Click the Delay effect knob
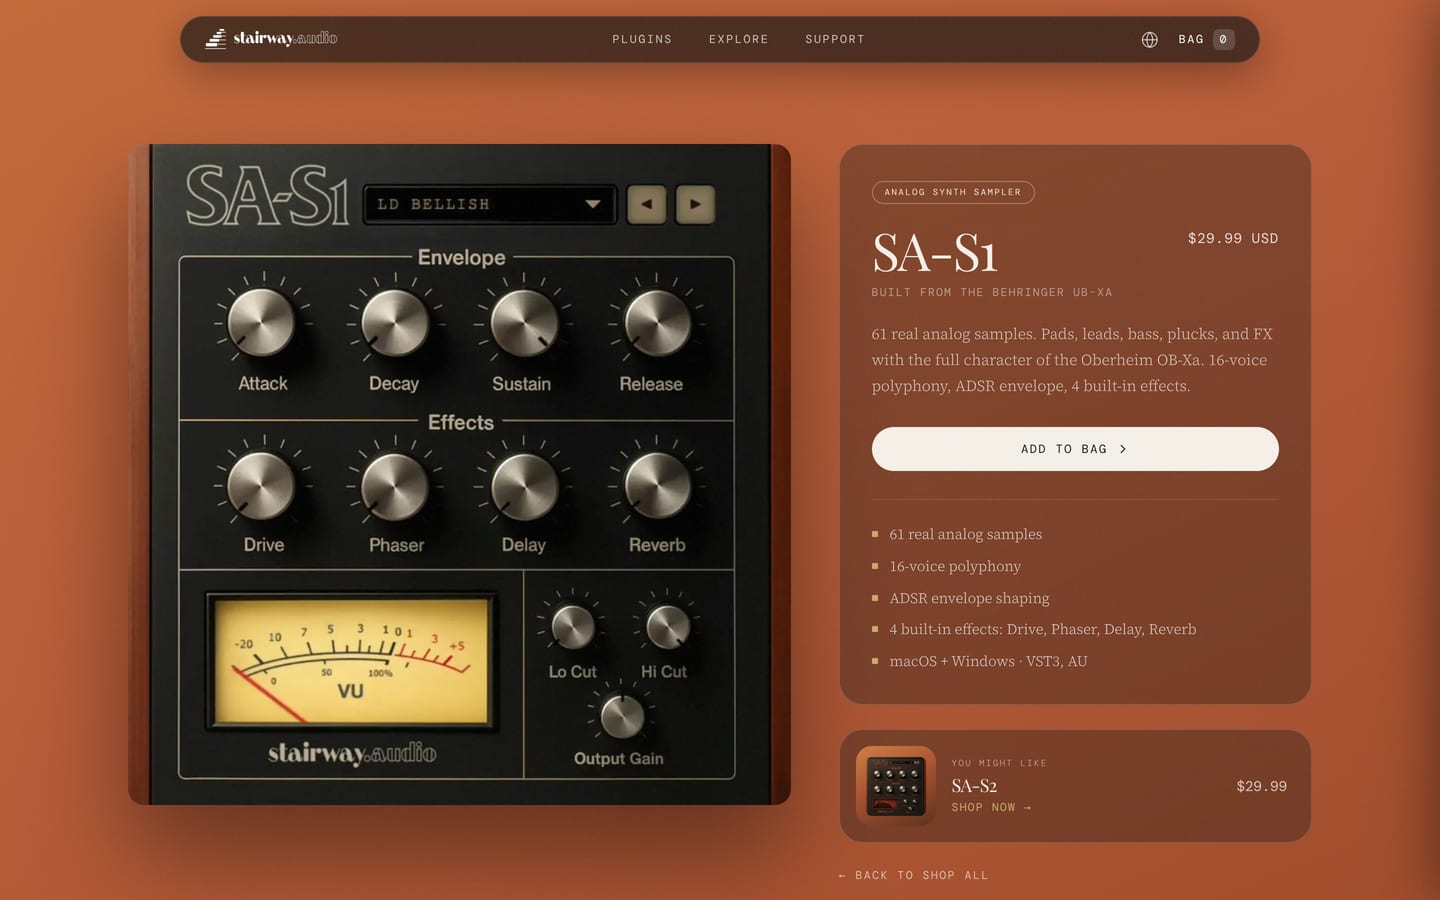Viewport: 1440px width, 900px height. coord(524,485)
